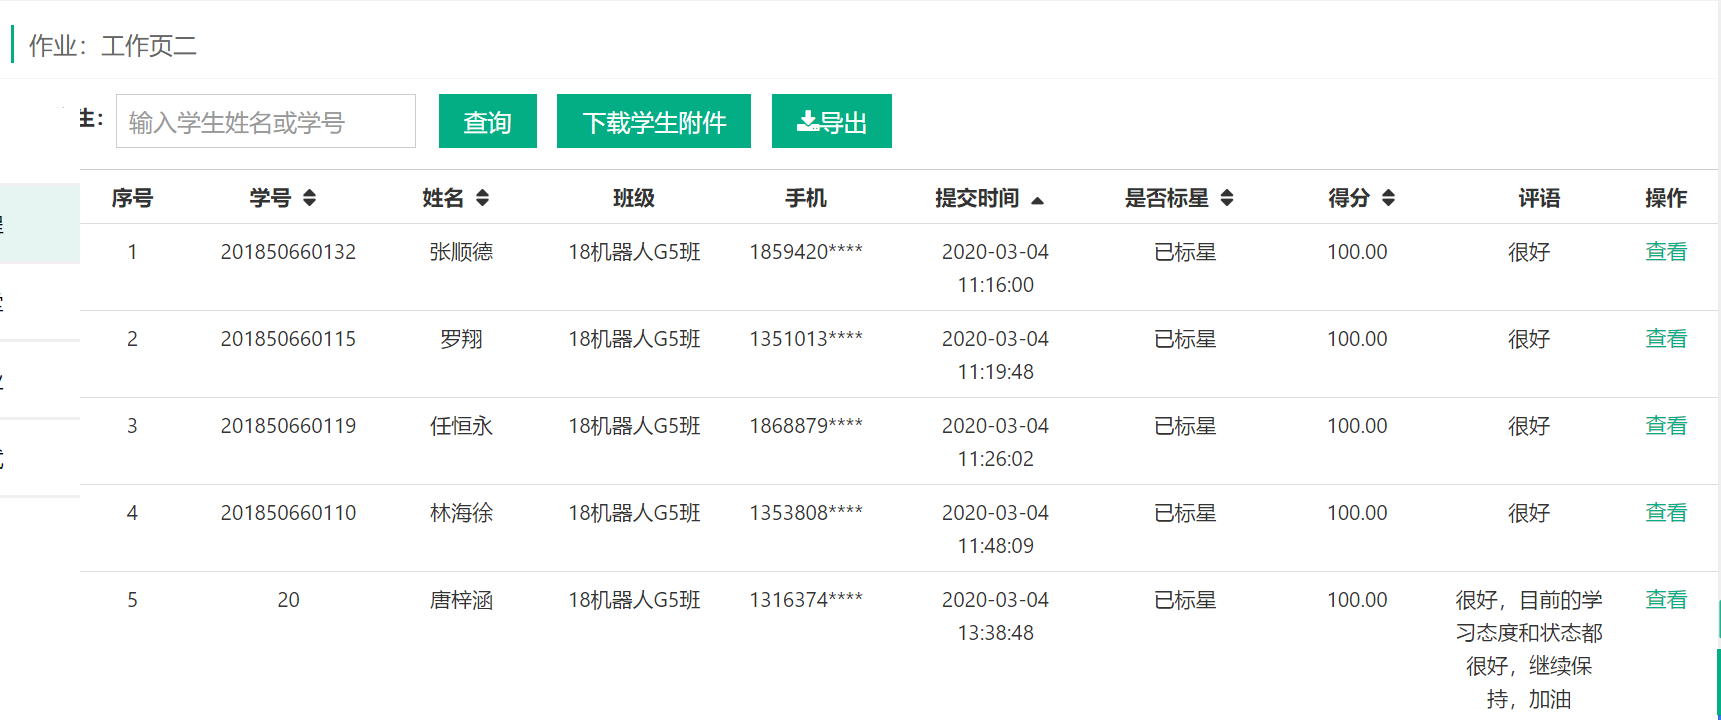Image resolution: width=1721 pixels, height=720 pixels.
Task: Click phone number 1316374****
Action: [806, 600]
